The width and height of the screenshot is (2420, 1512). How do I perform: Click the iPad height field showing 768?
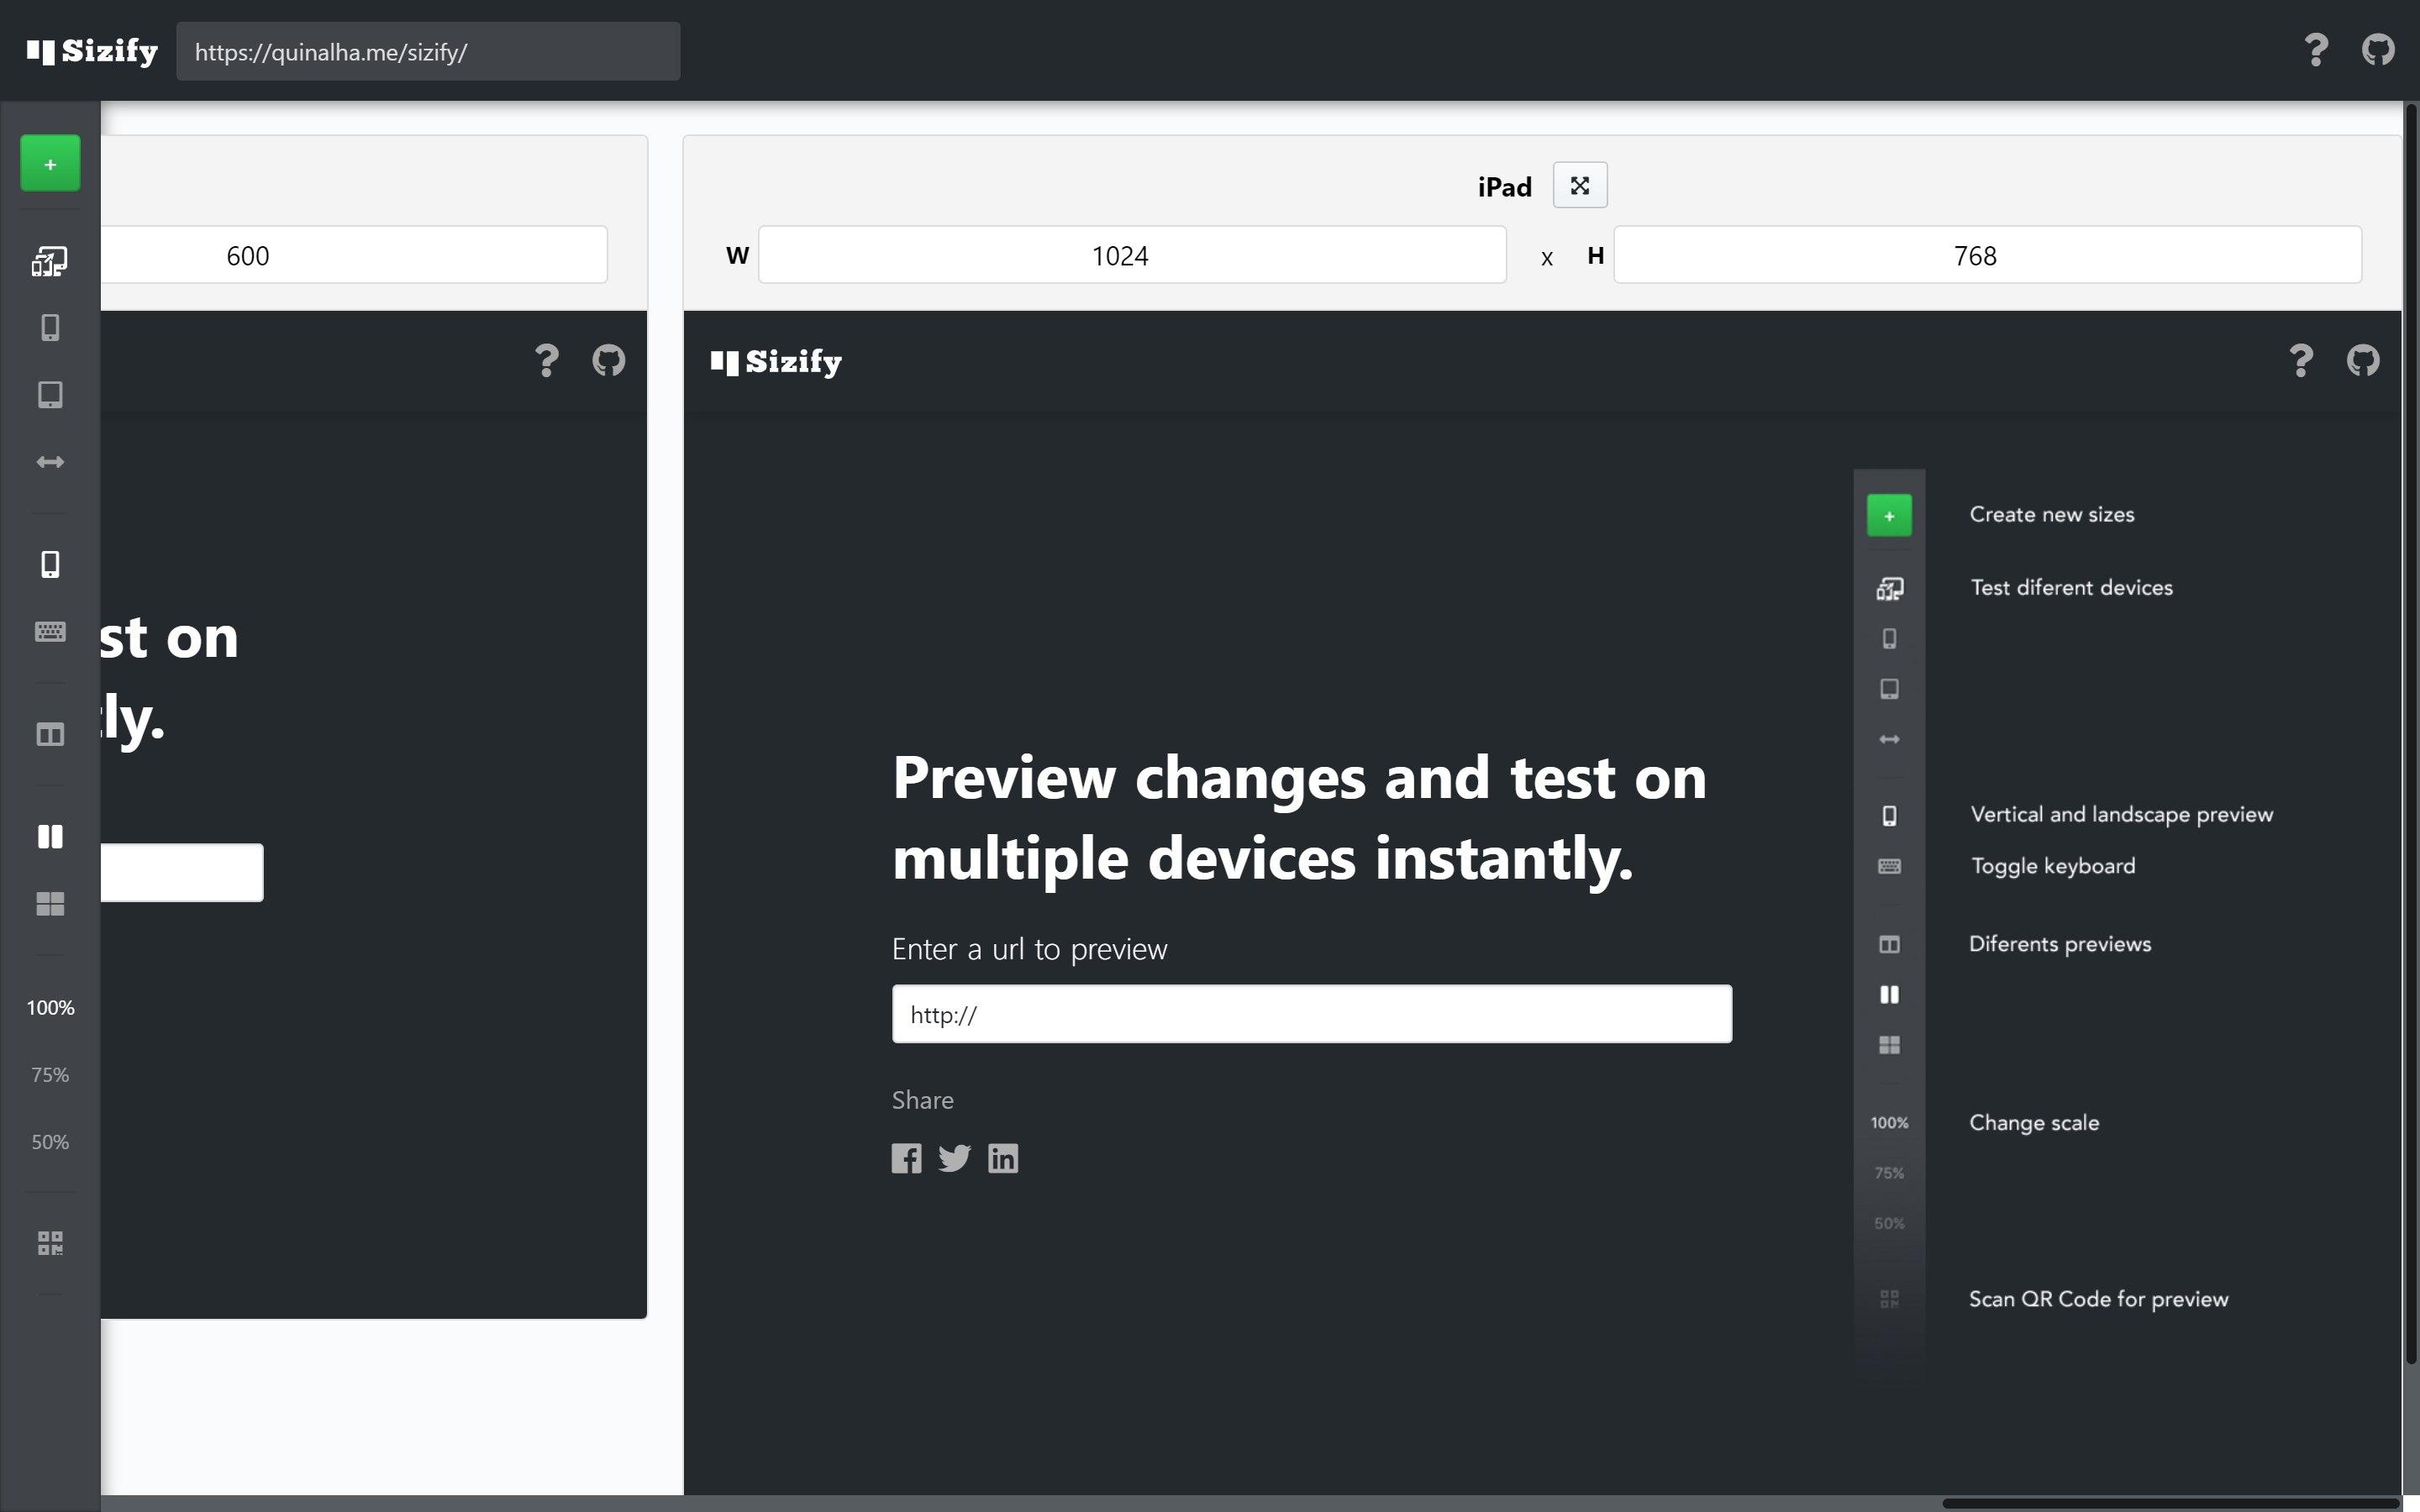1986,256
